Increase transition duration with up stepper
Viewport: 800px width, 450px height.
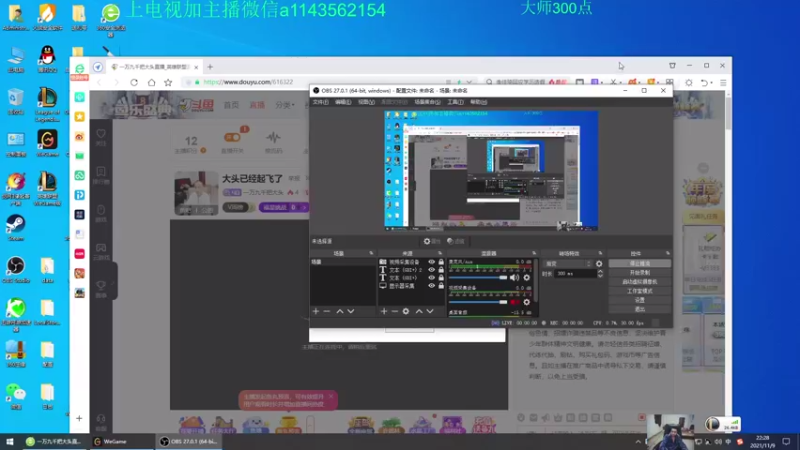coord(600,271)
